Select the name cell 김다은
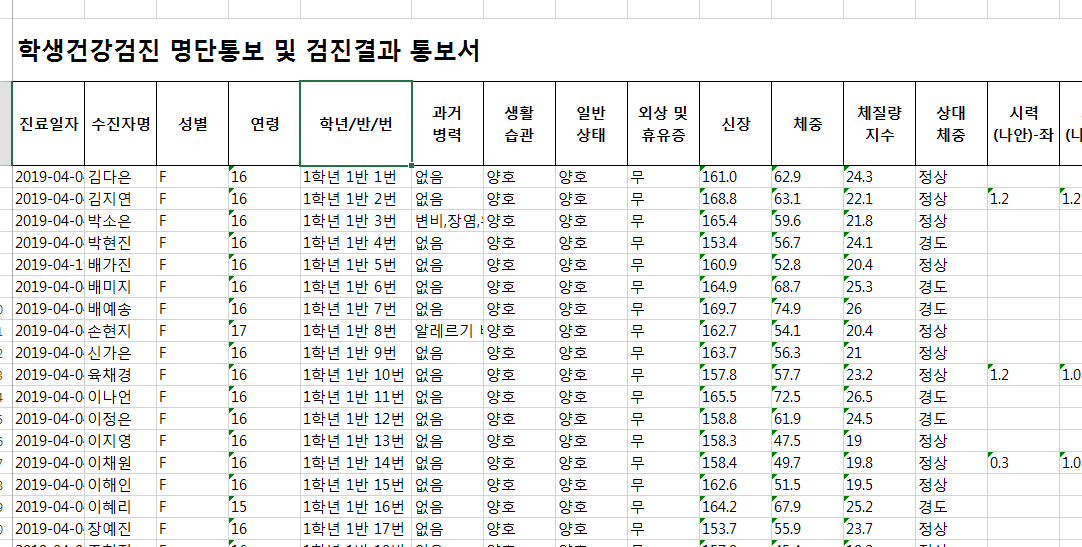Screen dimensions: 1082x547 click(x=121, y=177)
